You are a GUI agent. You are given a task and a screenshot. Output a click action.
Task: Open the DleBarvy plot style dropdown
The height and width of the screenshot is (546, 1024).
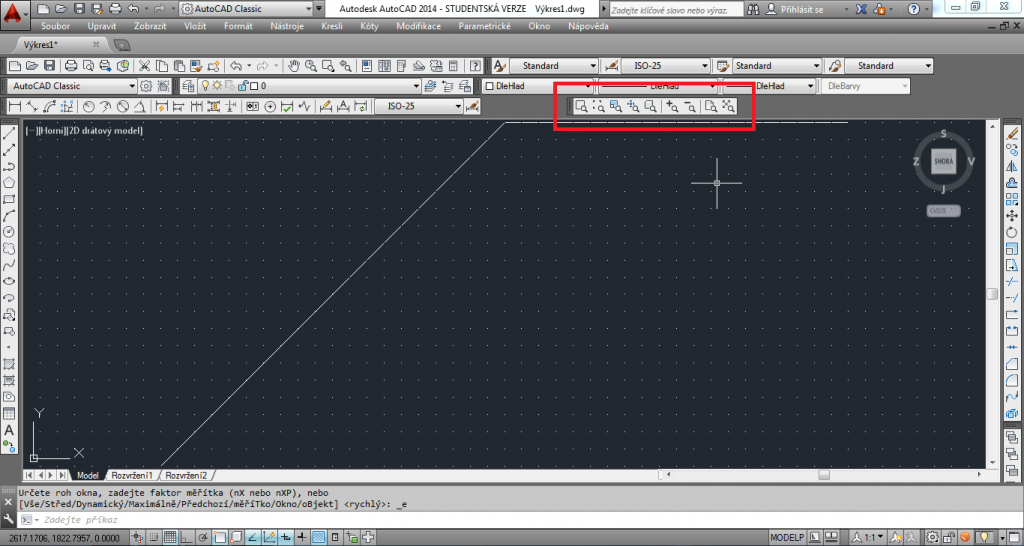(865, 86)
